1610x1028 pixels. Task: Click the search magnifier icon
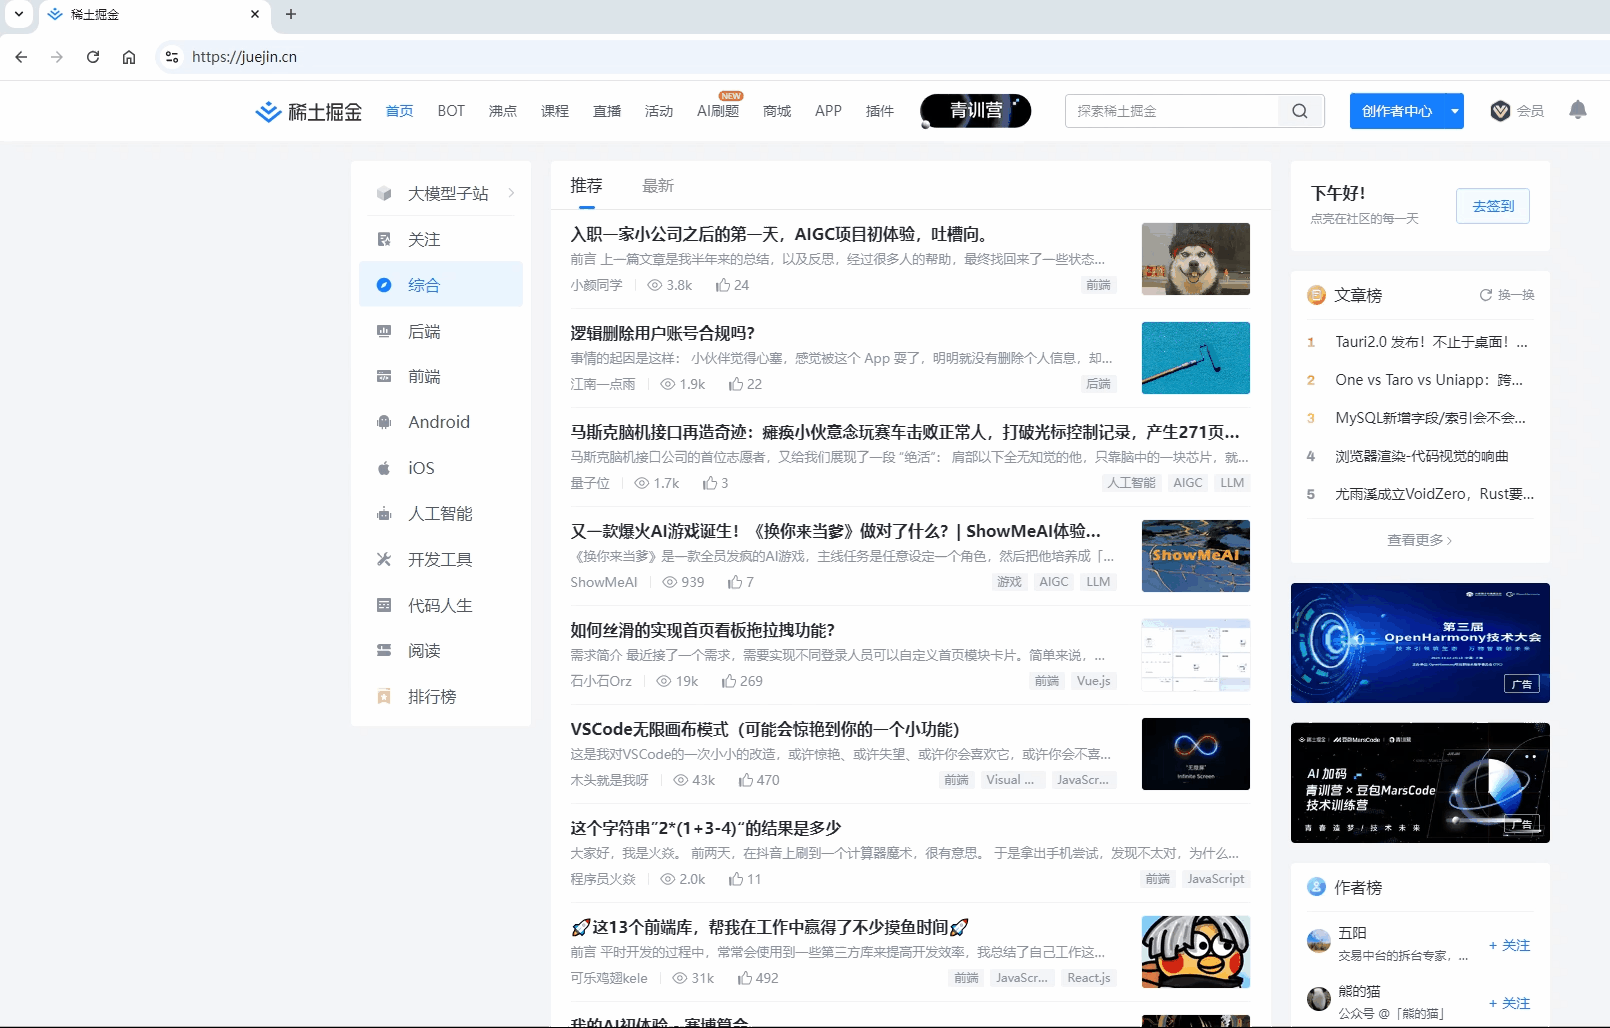pyautogui.click(x=1300, y=111)
